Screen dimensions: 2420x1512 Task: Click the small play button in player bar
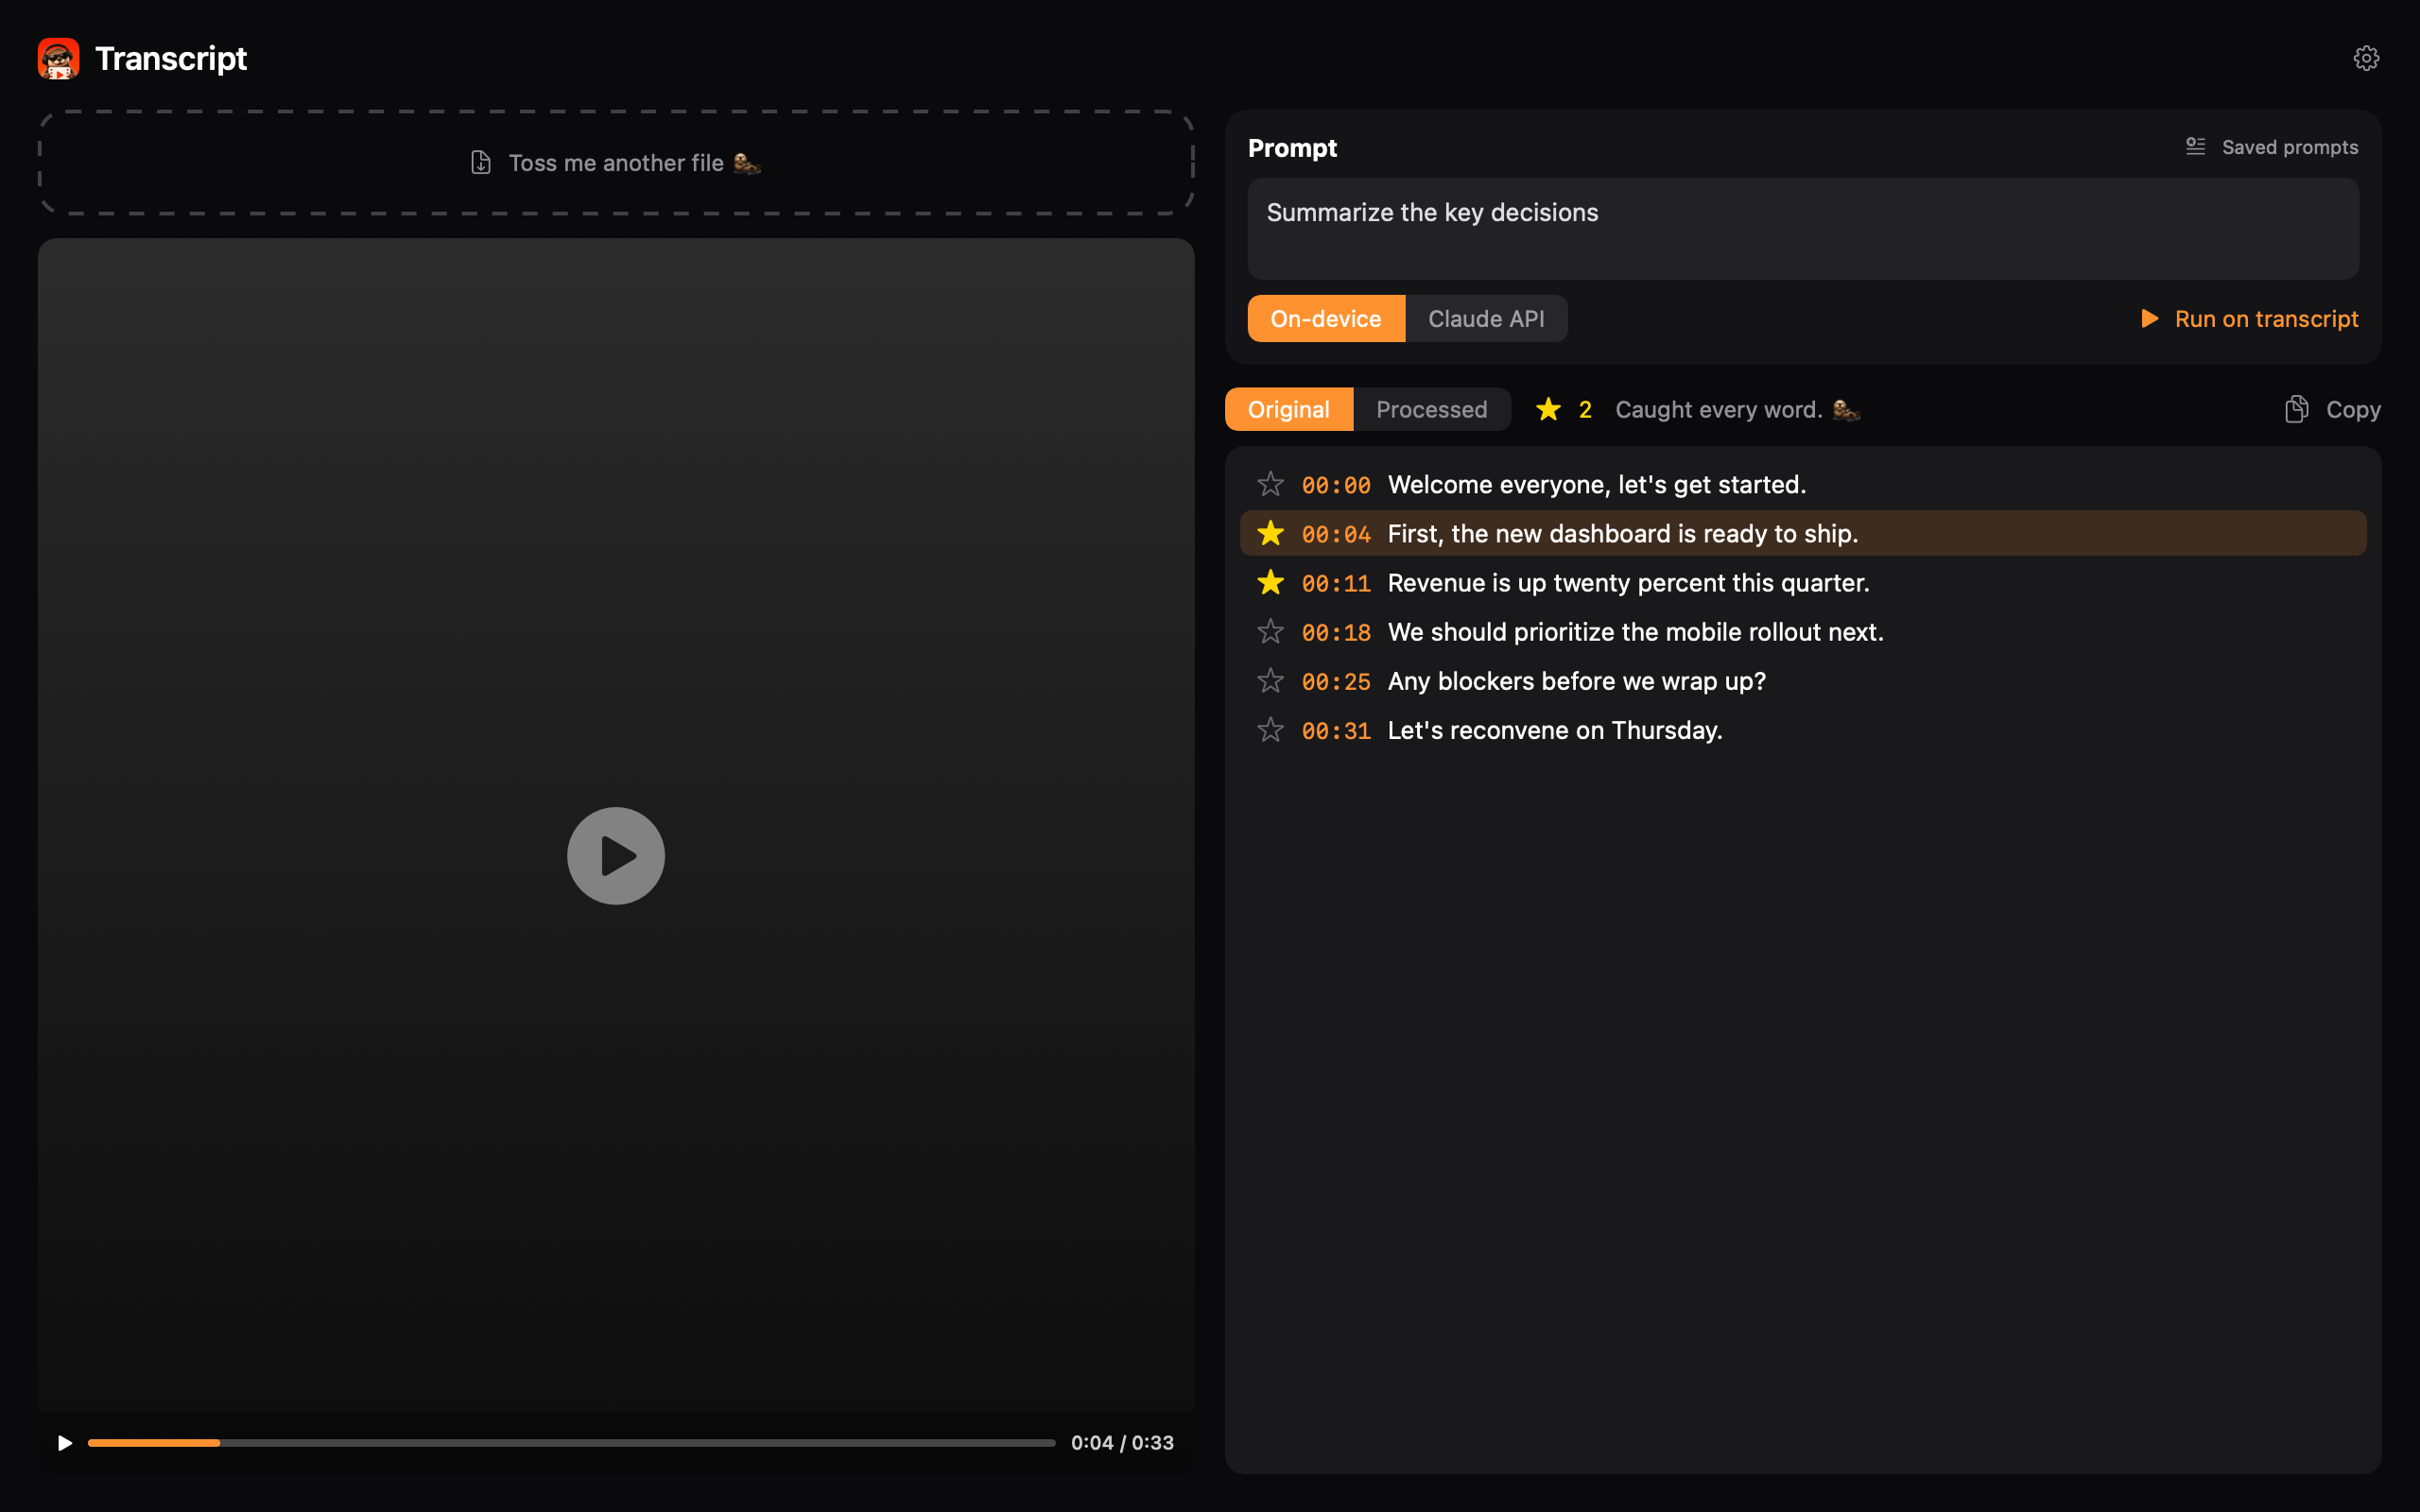65,1442
